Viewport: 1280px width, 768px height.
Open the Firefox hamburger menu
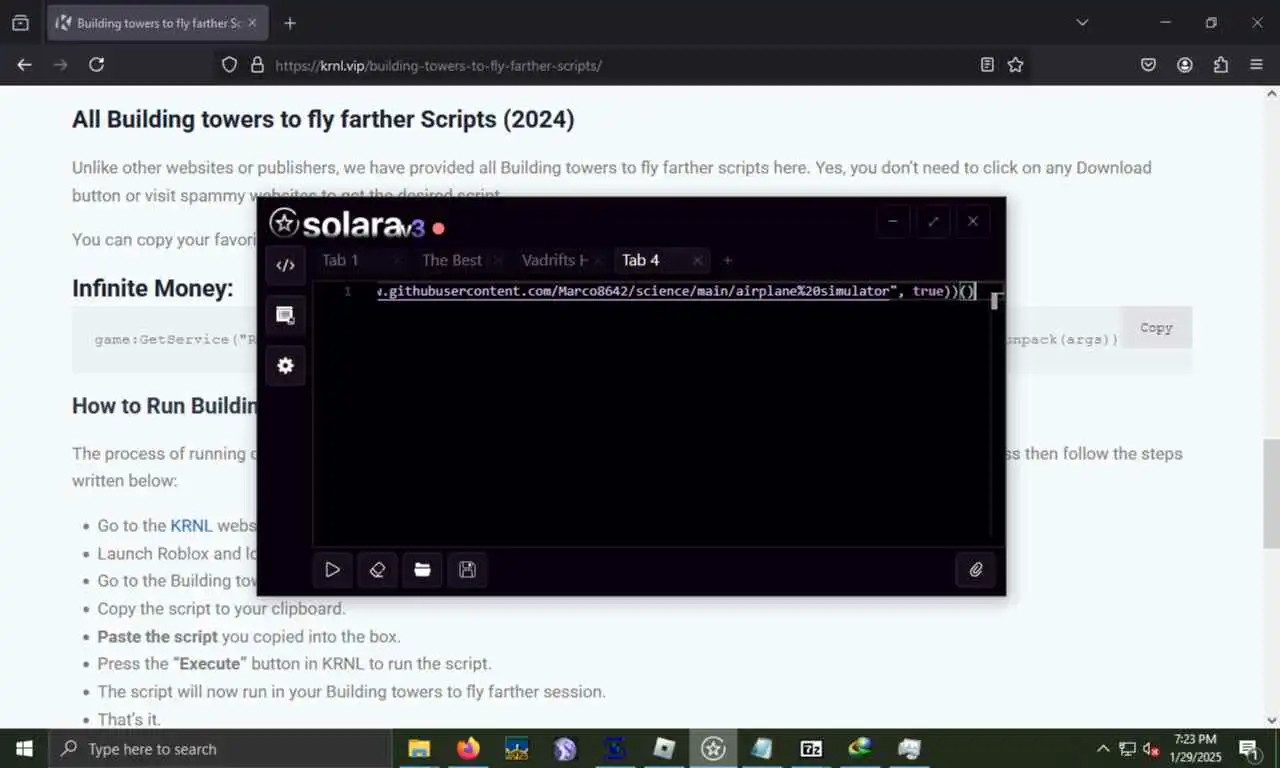[x=1257, y=65]
